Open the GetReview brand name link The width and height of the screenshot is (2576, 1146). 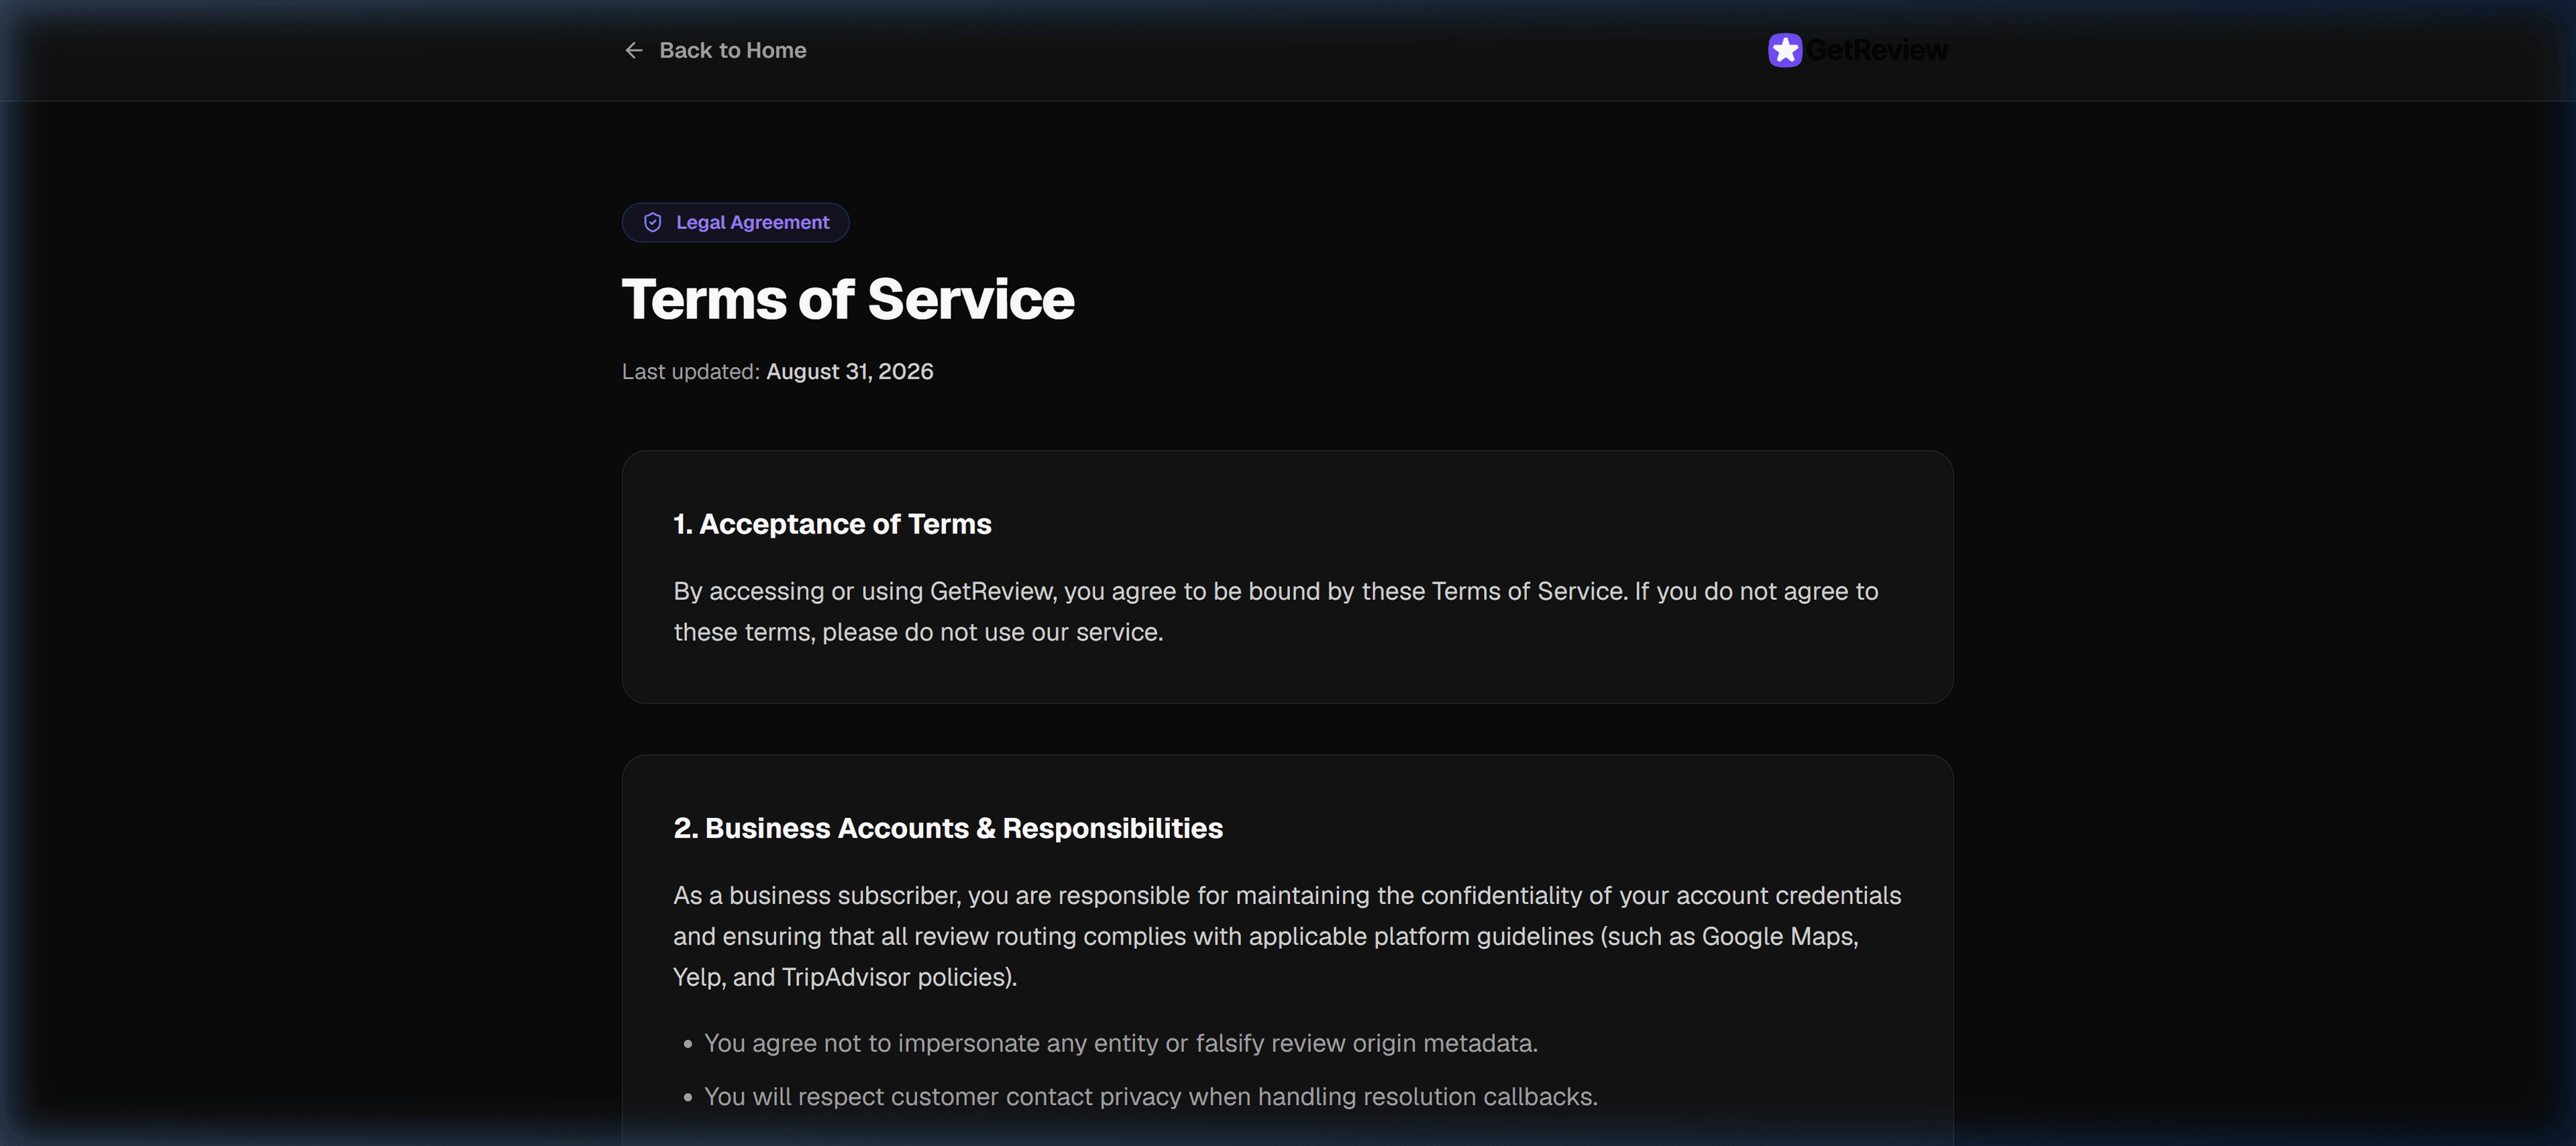tap(1877, 50)
